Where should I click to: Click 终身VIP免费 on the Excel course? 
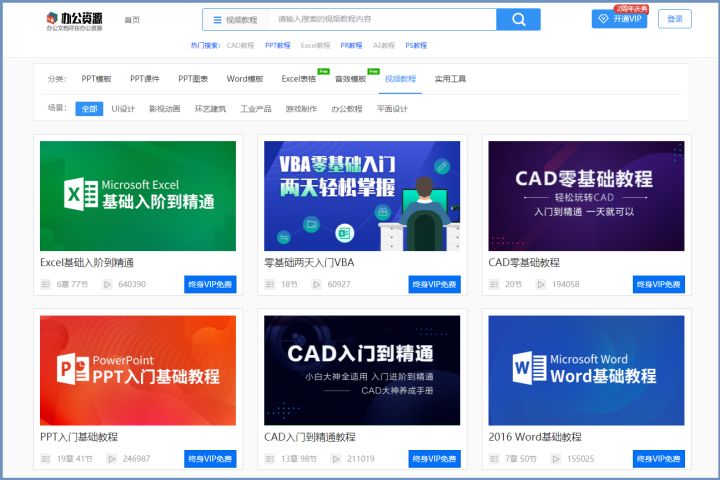210,284
